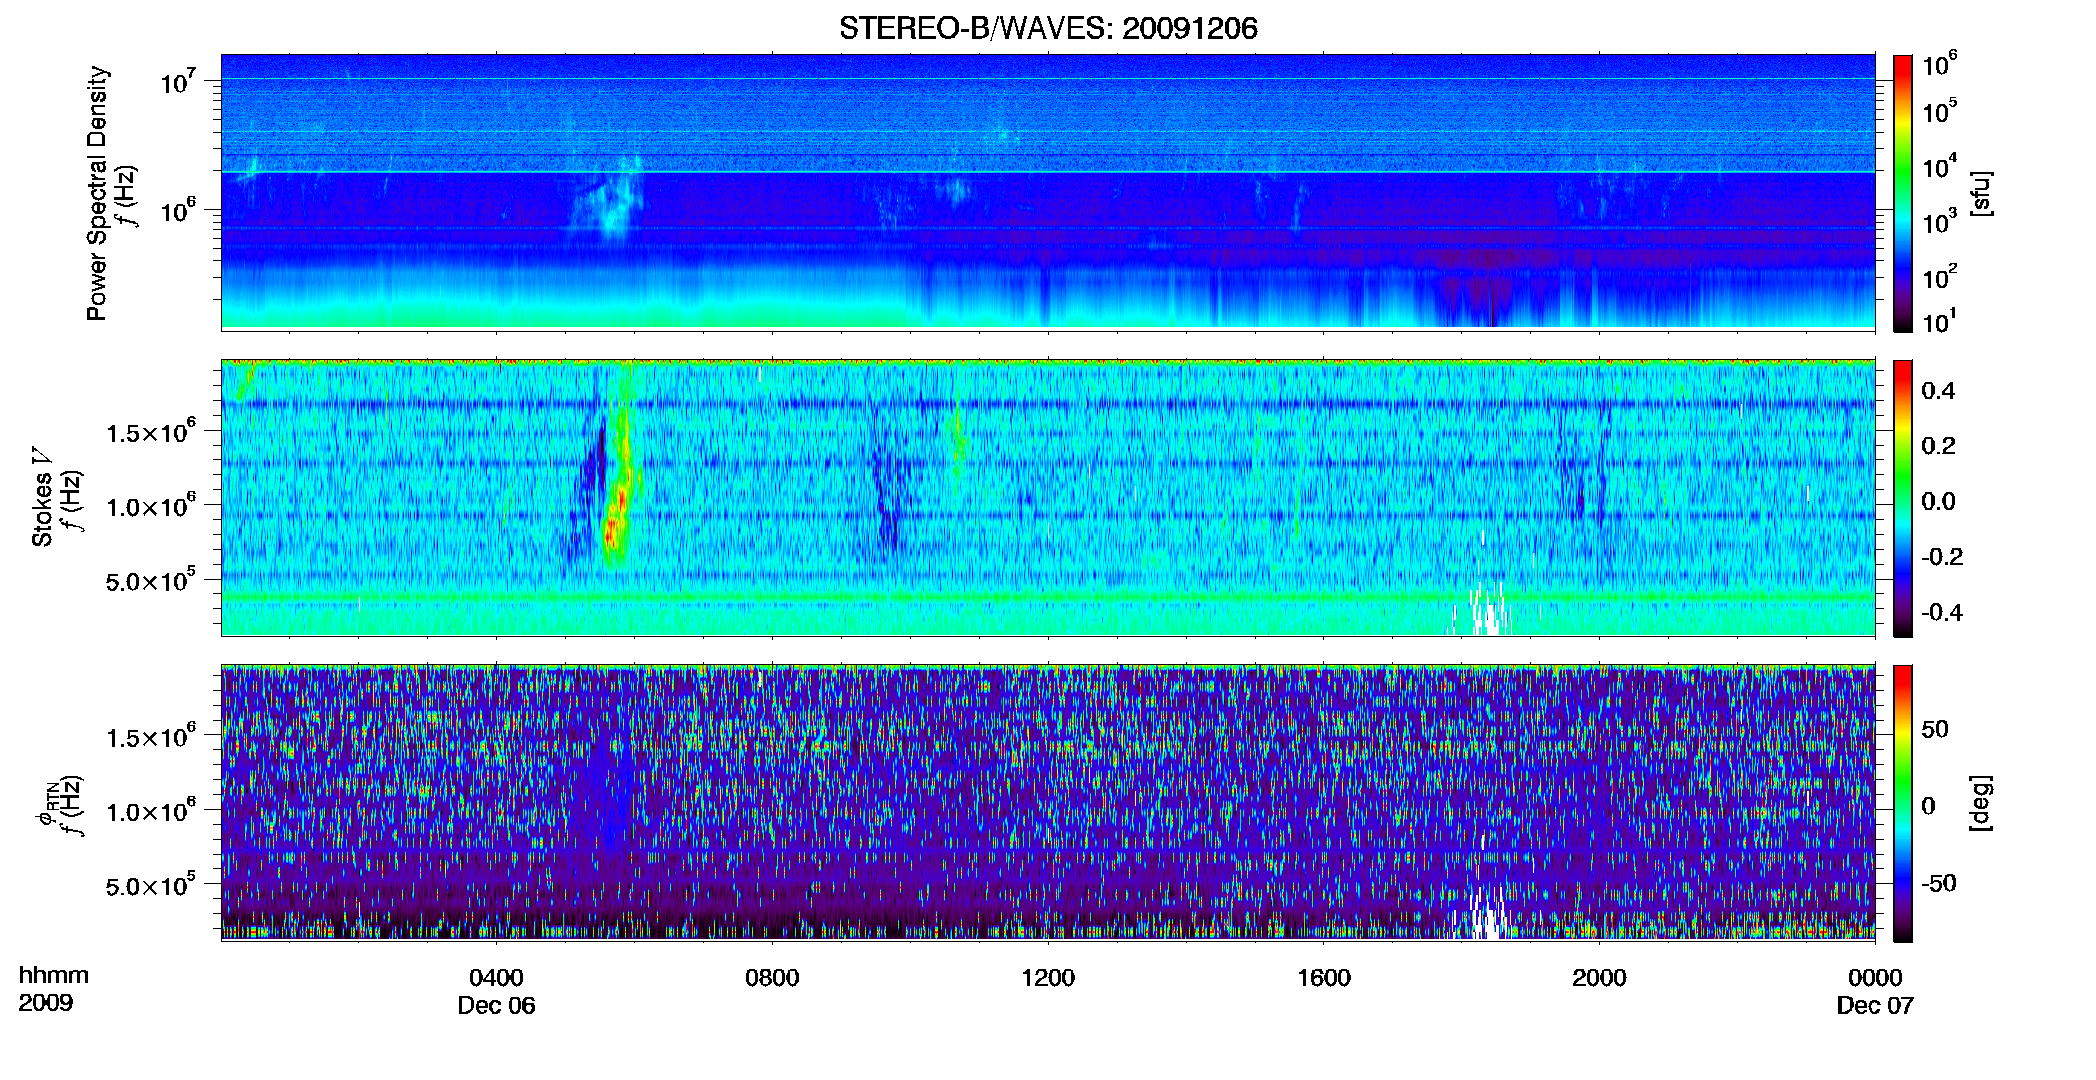The width and height of the screenshot is (2096, 1080).
Task: Click the 0.2 value on Stokes colorbar
Action: [x=1938, y=446]
